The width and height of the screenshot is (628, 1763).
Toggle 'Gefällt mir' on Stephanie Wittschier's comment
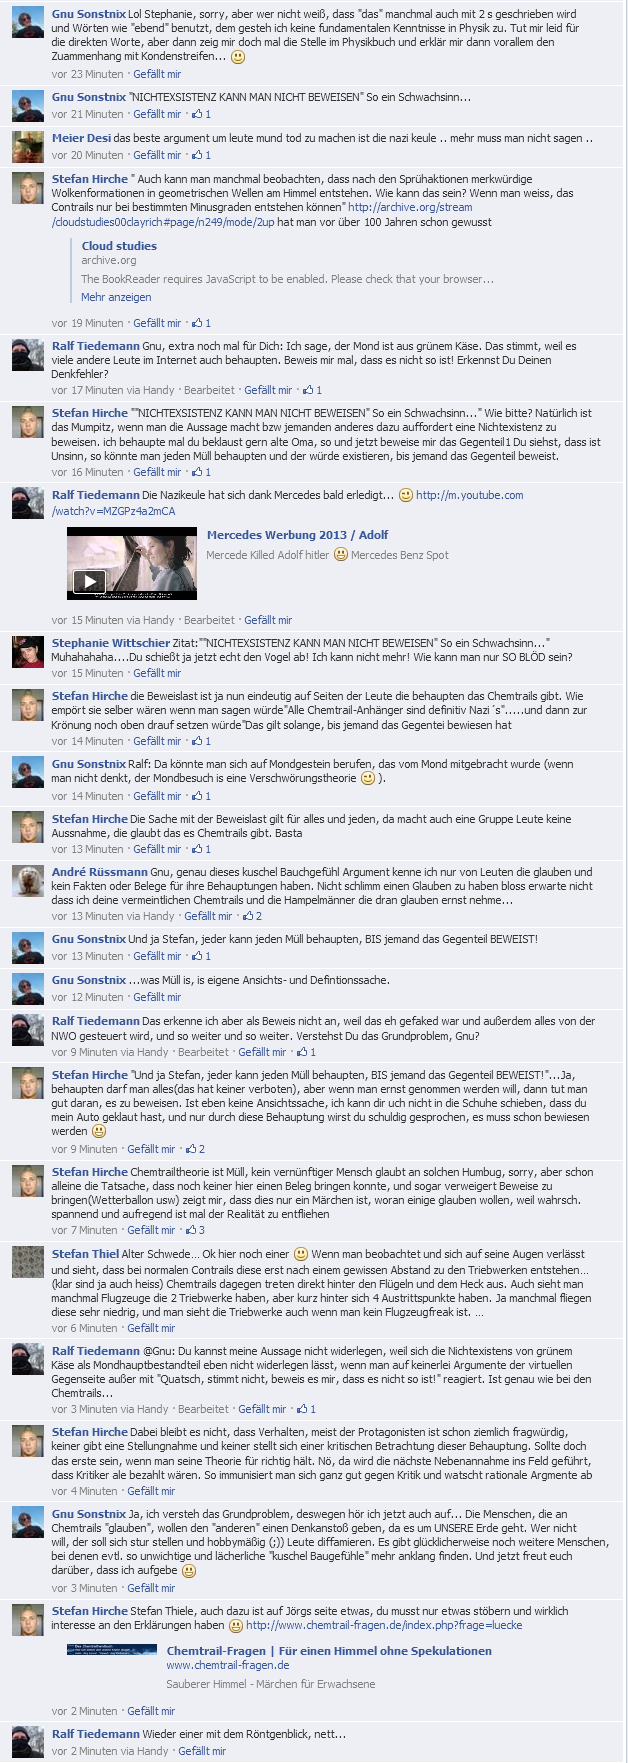click(x=157, y=673)
